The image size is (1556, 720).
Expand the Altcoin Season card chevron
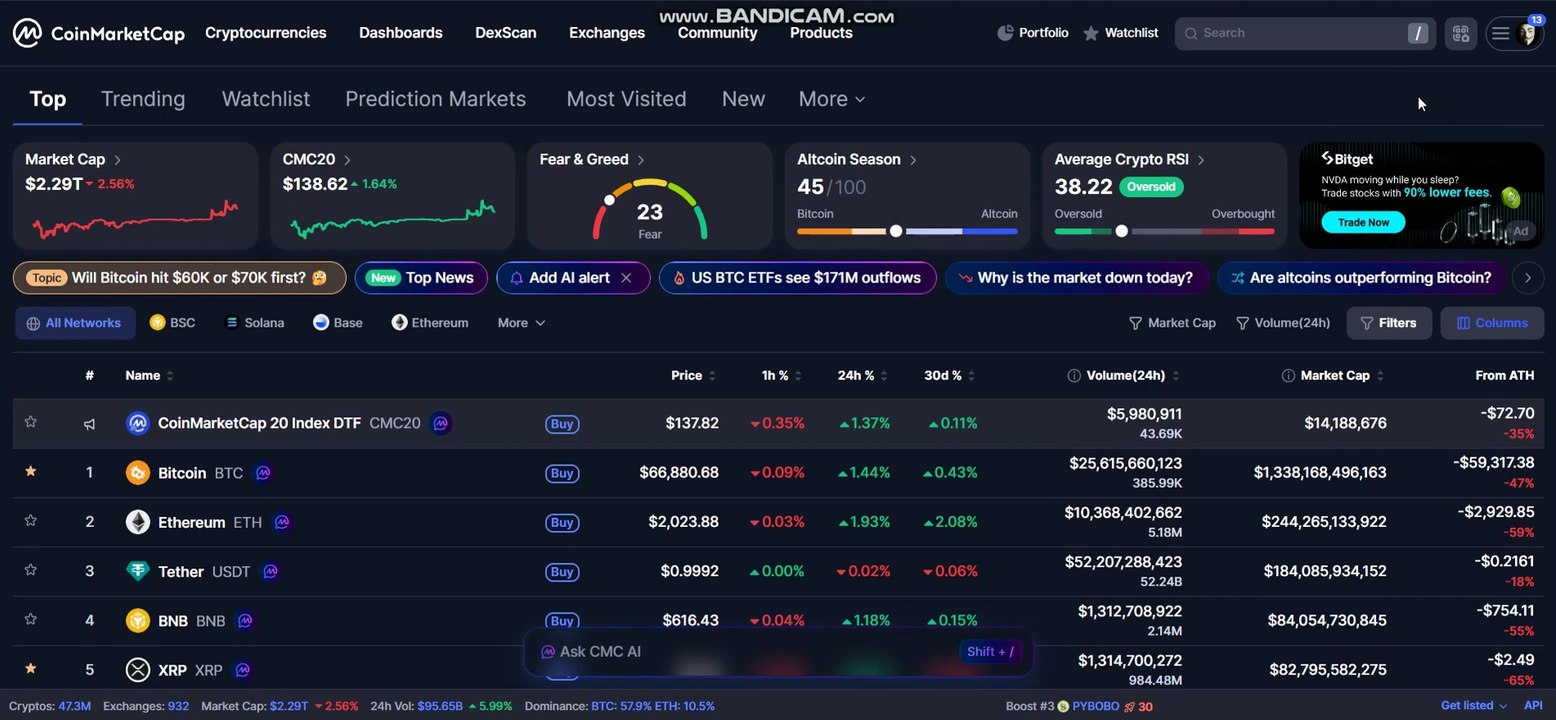913,160
